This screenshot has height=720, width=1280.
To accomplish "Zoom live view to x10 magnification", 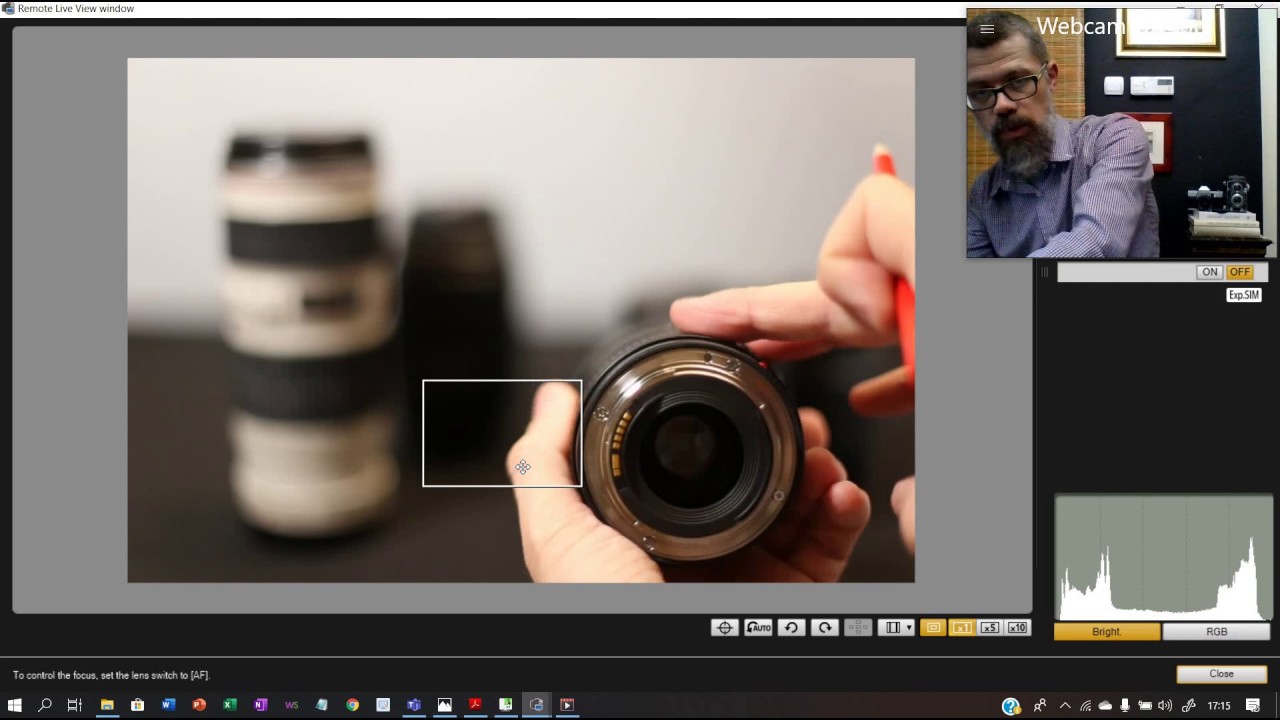I will pos(1017,628).
